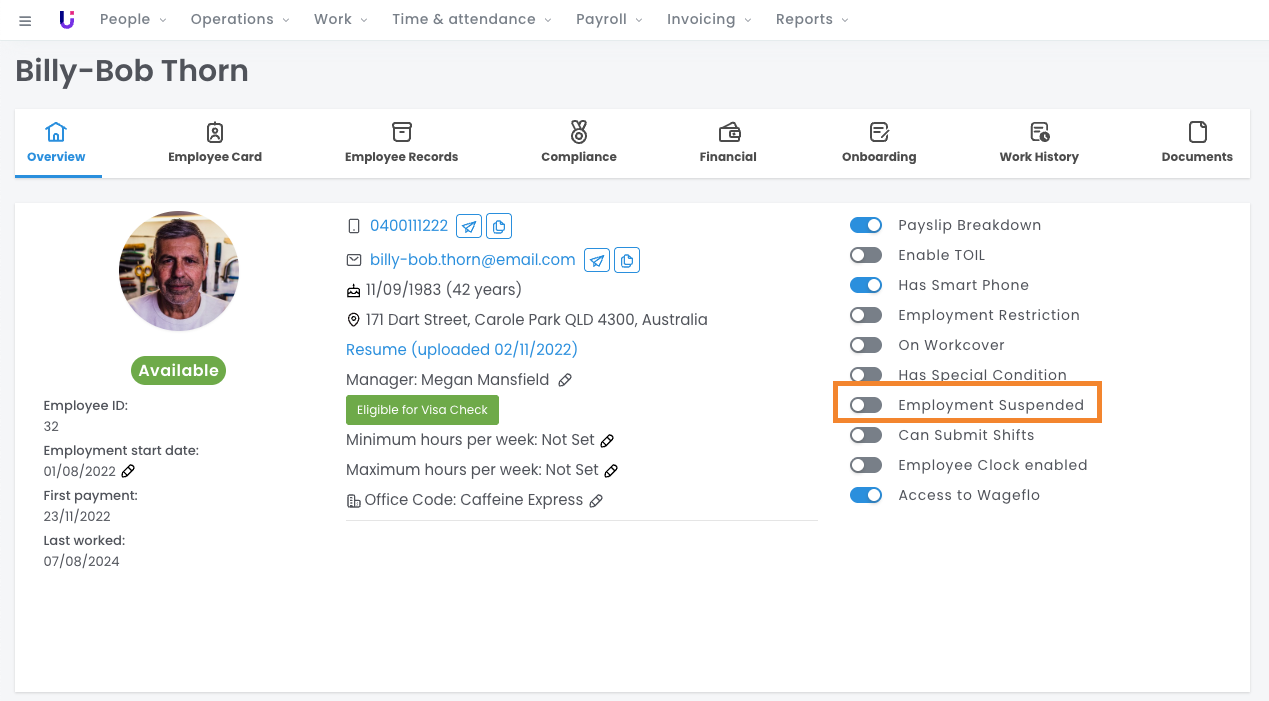The image size is (1269, 701).
Task: Turn on the Employment Suspended toggle
Action: [866, 405]
